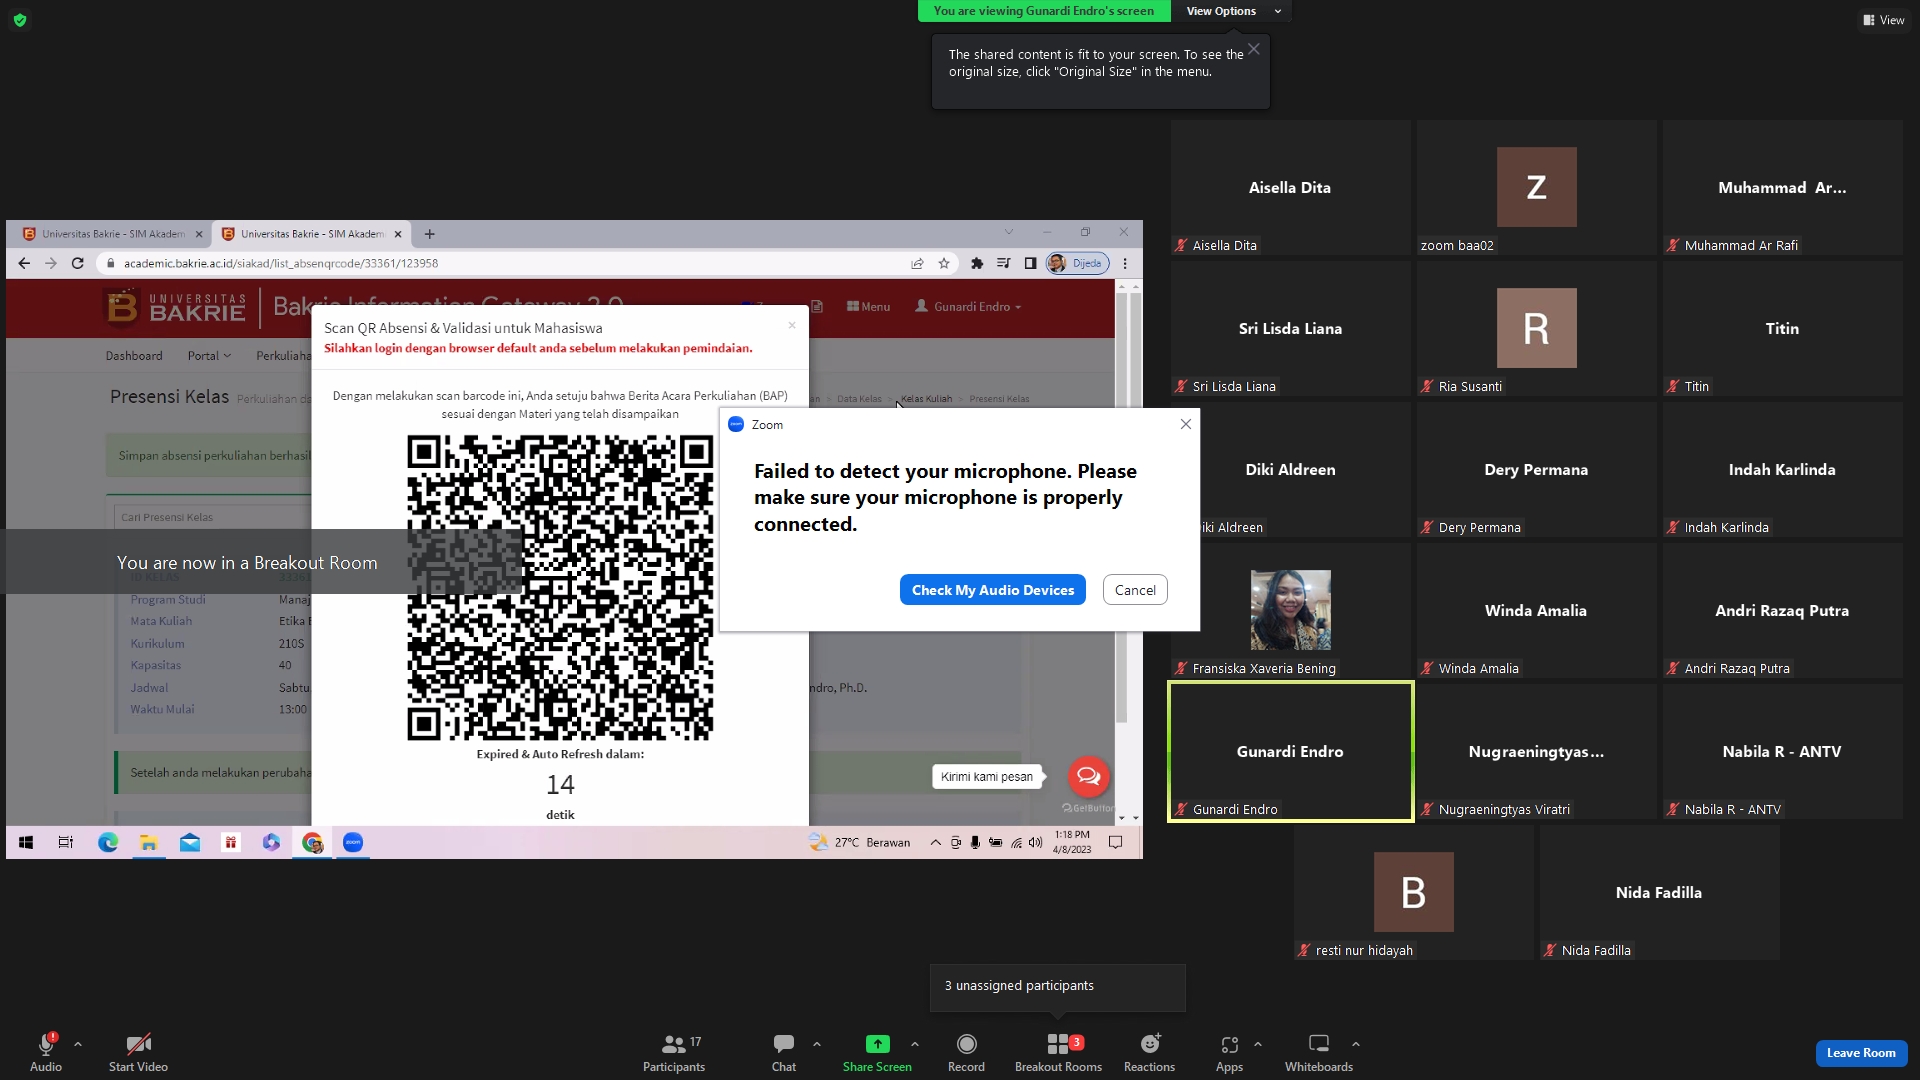1920x1080 pixels.
Task: Open a new browser tab
Action: click(x=430, y=234)
